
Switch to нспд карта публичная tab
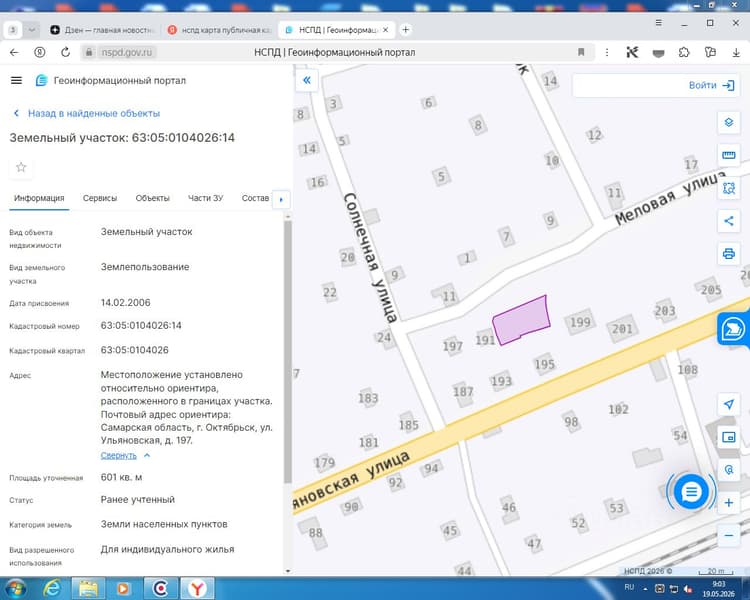coord(219,30)
